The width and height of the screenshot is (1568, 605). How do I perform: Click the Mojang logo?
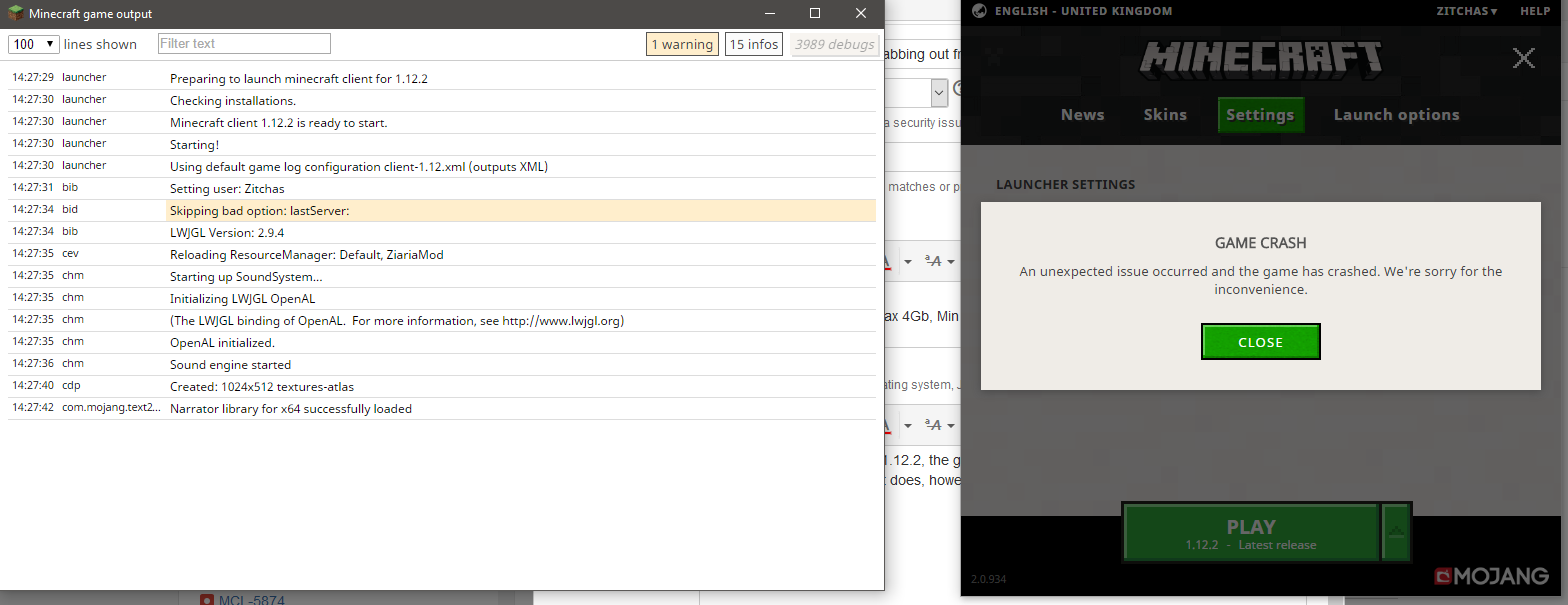coord(1491,577)
